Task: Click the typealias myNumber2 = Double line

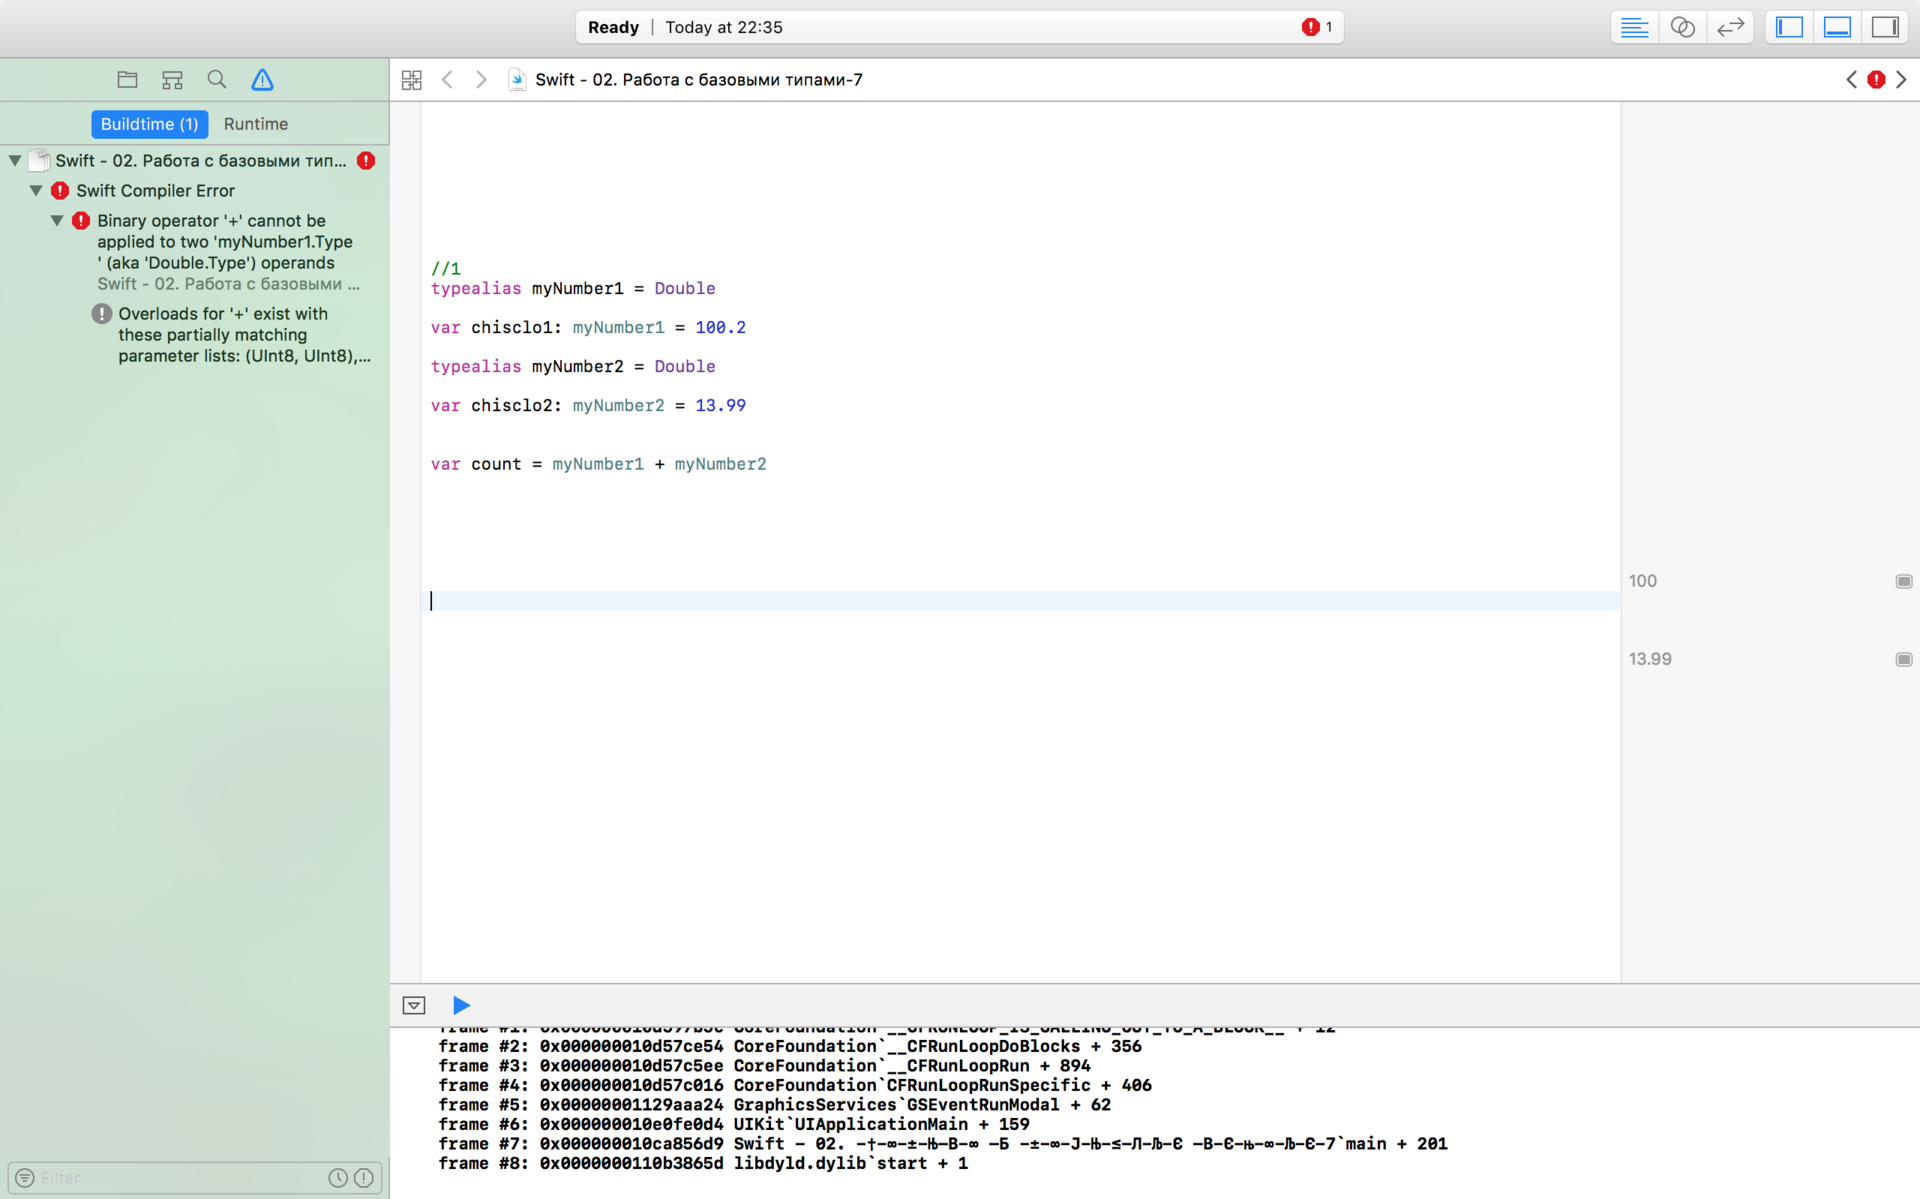Action: tap(573, 366)
